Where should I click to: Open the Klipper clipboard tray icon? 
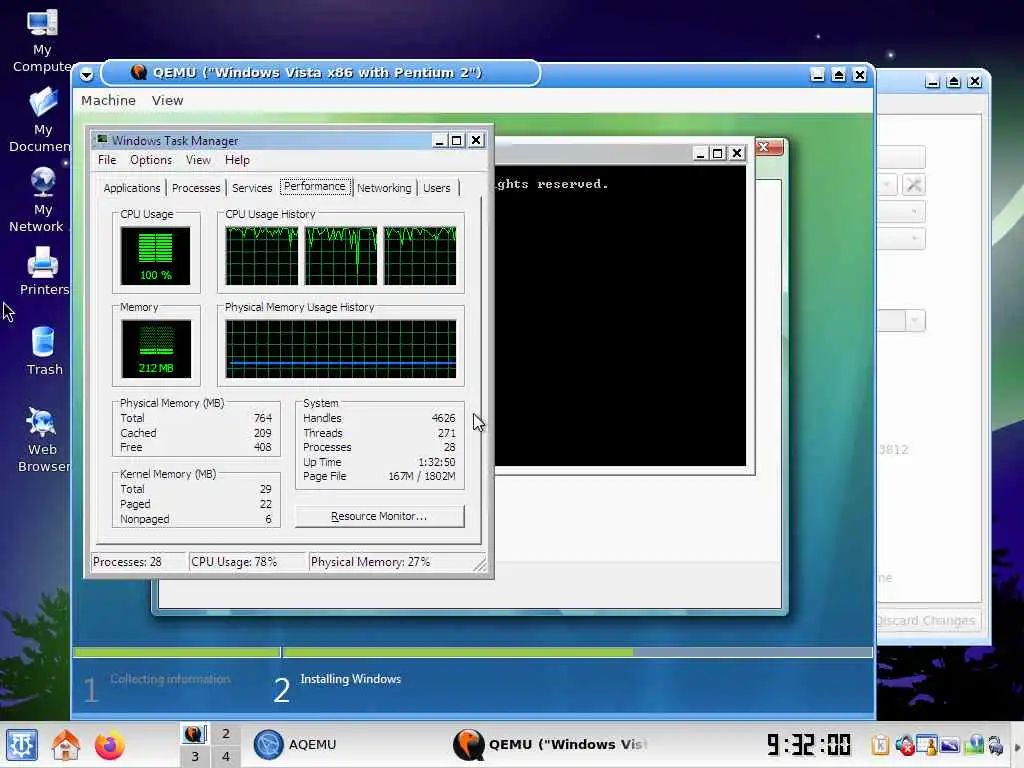click(880, 744)
